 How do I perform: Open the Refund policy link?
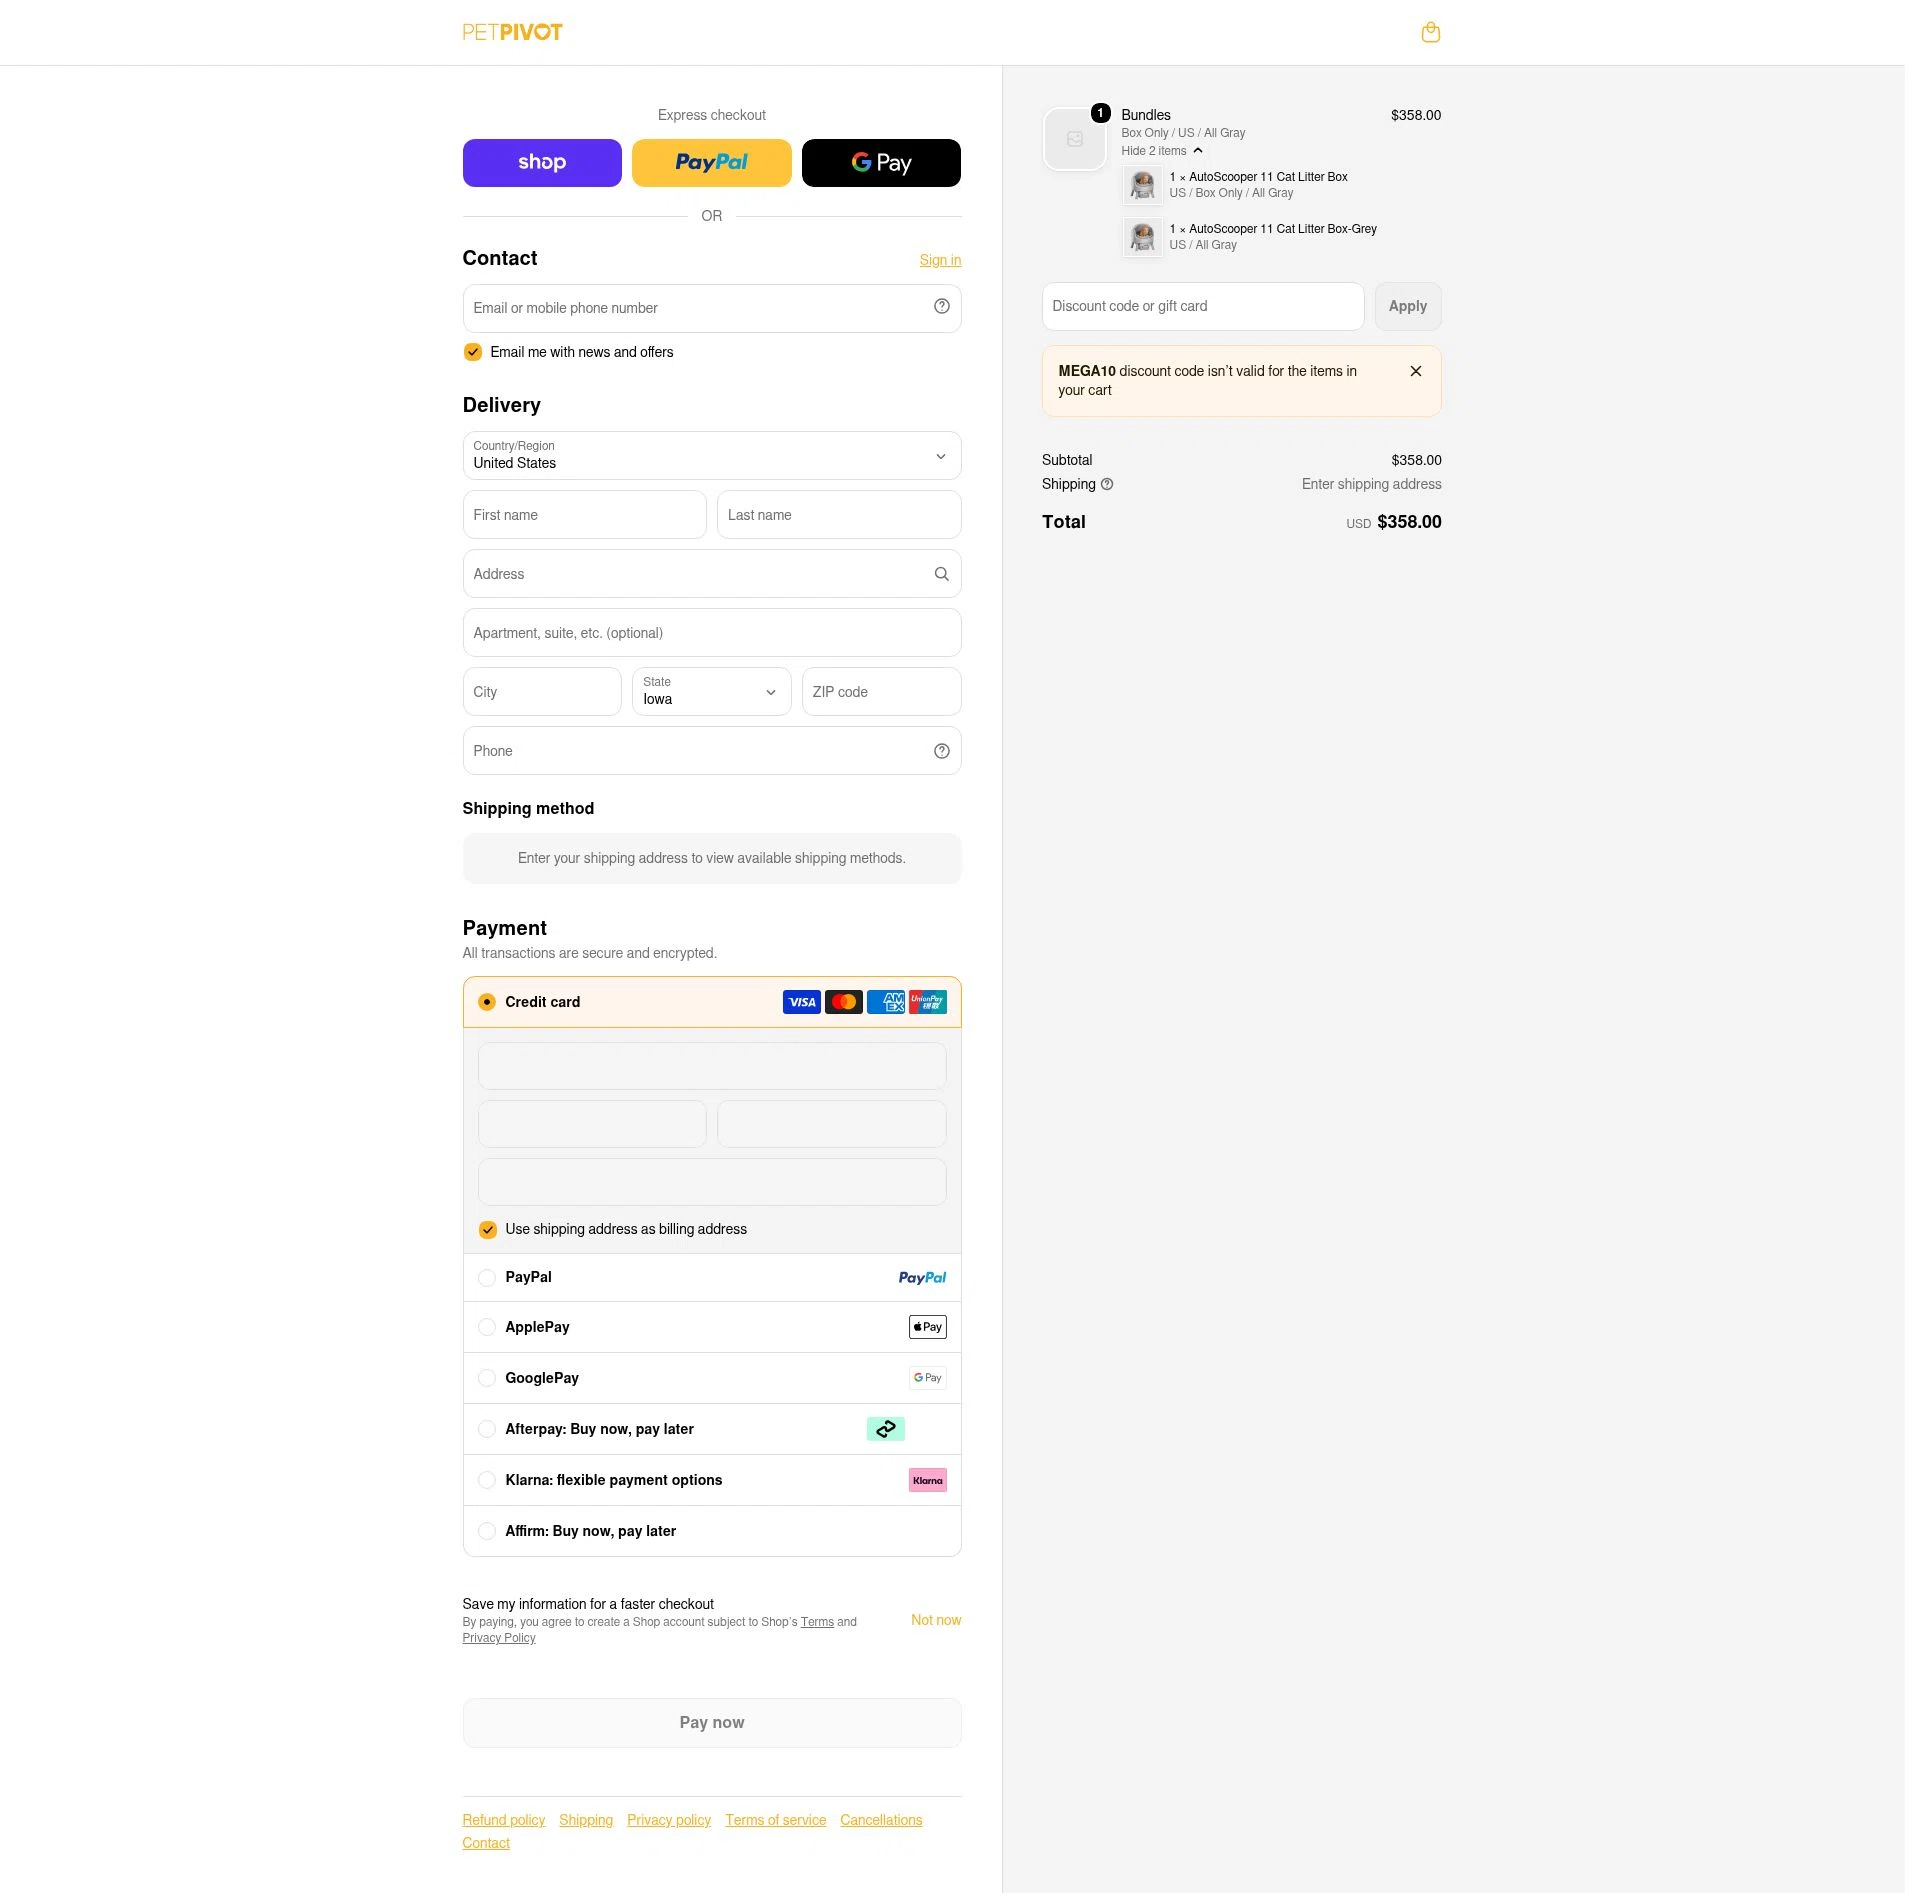tap(504, 1820)
